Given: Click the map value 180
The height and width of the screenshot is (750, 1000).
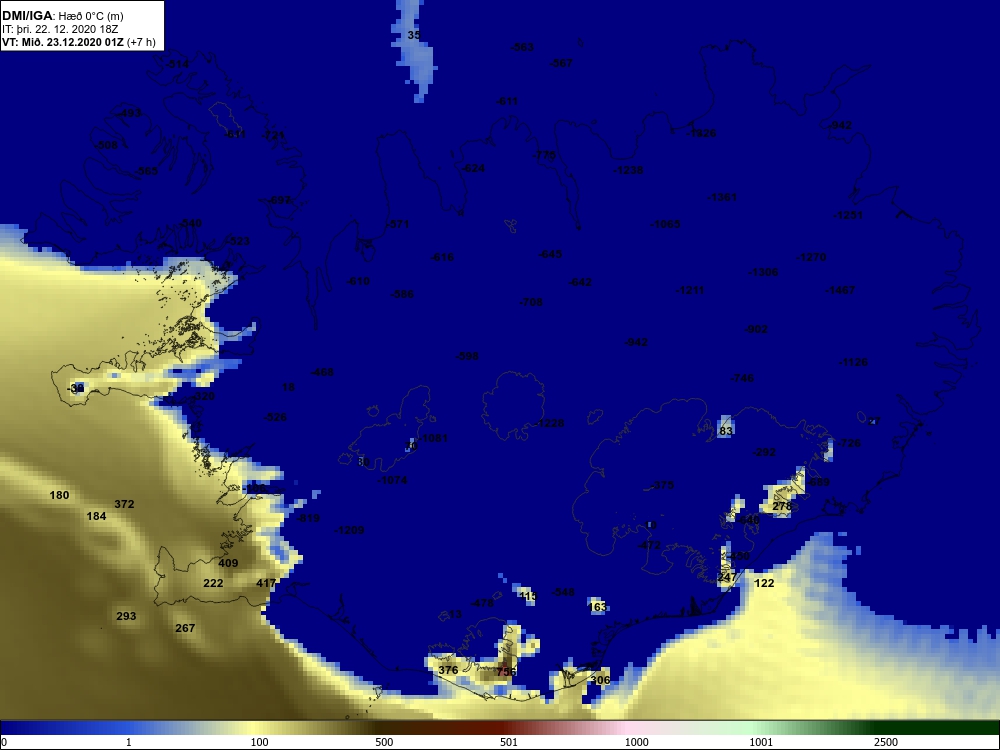Looking at the screenshot, I should coord(59,495).
